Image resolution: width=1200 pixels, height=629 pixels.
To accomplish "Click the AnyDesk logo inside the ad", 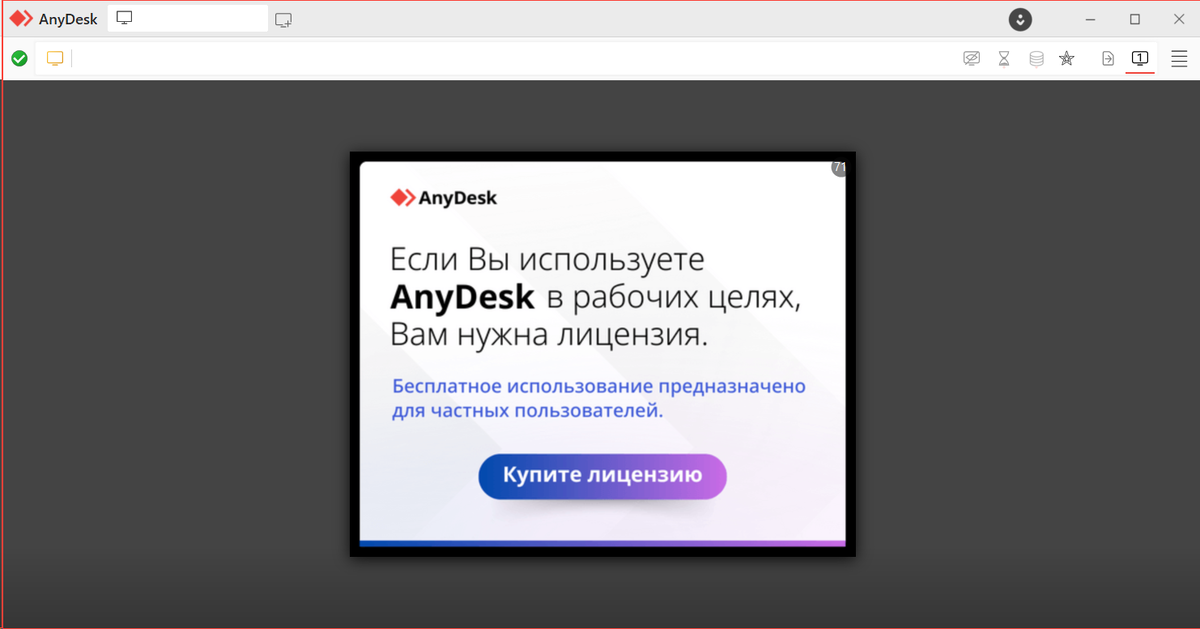I will pyautogui.click(x=443, y=198).
